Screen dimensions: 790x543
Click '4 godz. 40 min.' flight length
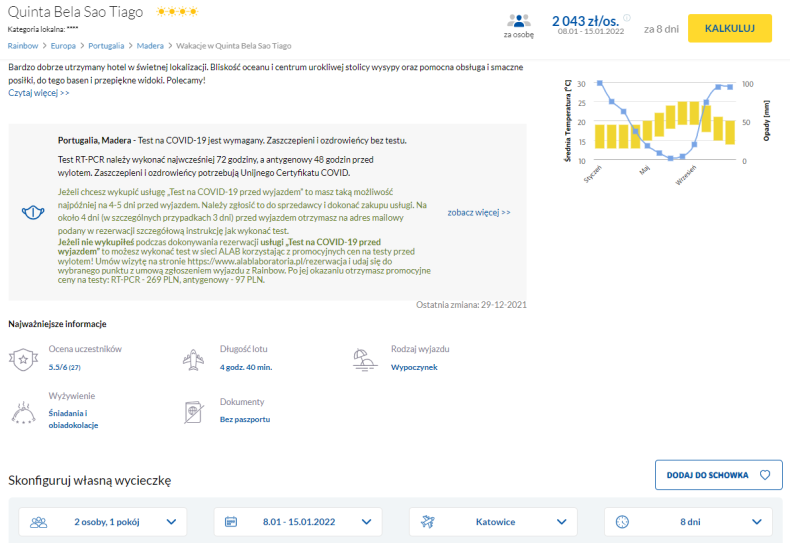pyautogui.click(x=246, y=367)
